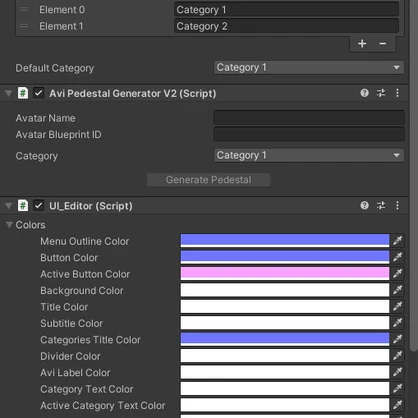Pick Button Color with eyedropper
Image resolution: width=418 pixels, height=418 pixels.
click(x=397, y=257)
